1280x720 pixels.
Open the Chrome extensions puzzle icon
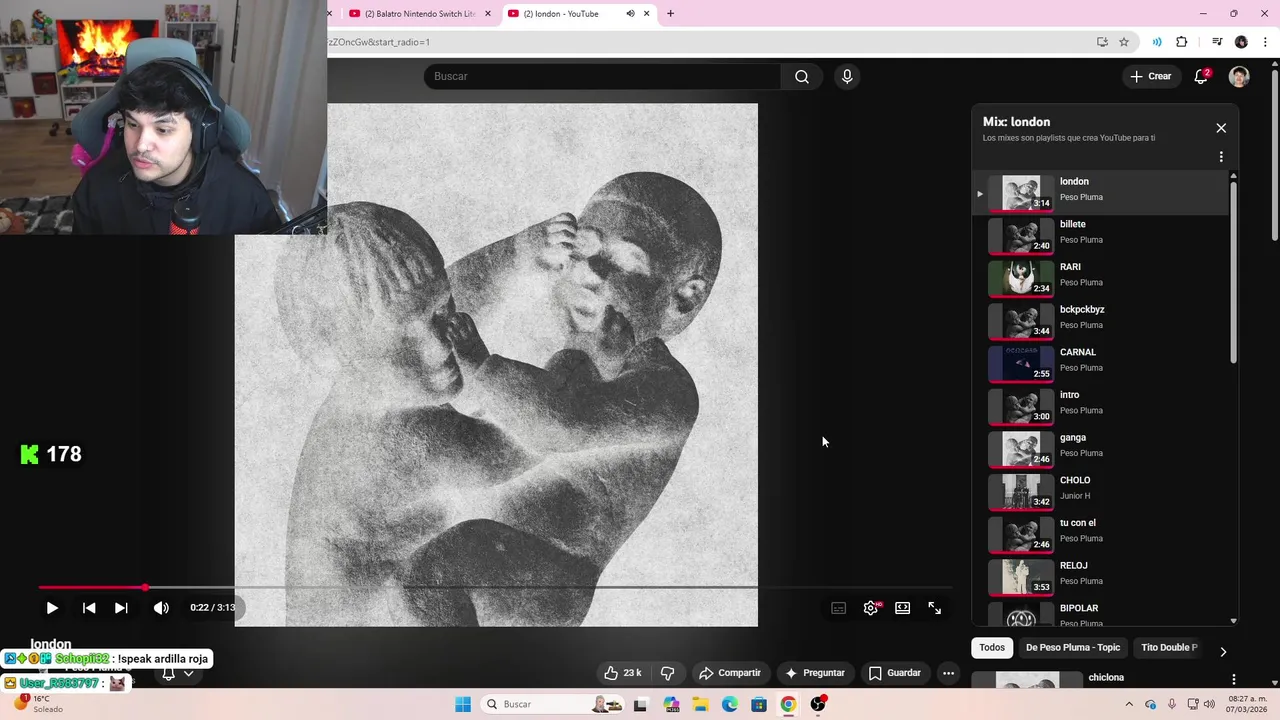tap(1182, 42)
